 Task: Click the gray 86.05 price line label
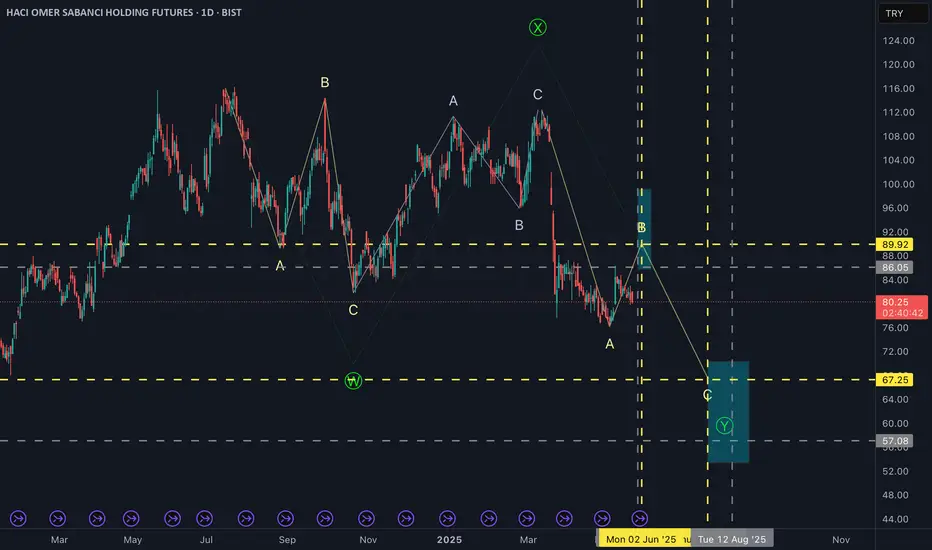(x=895, y=268)
